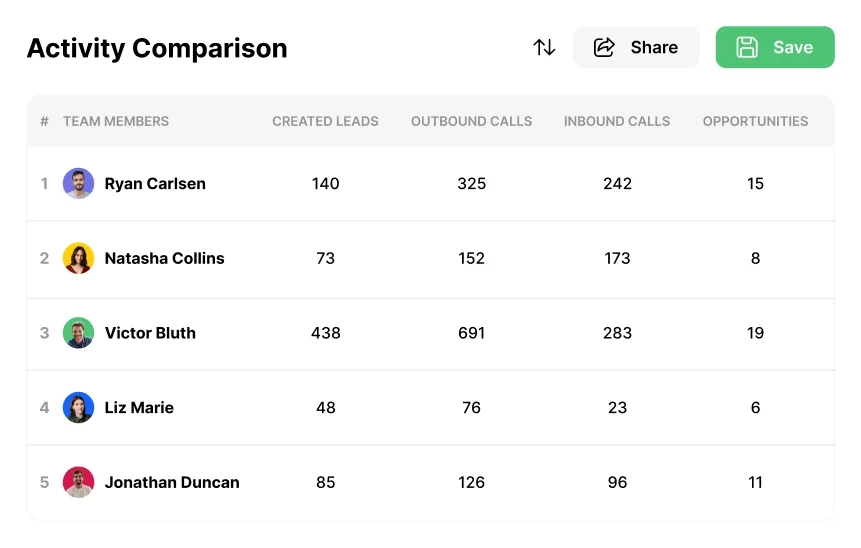Open Jonathan Duncan's name entry
Viewport: 861px width, 548px height.
click(172, 482)
